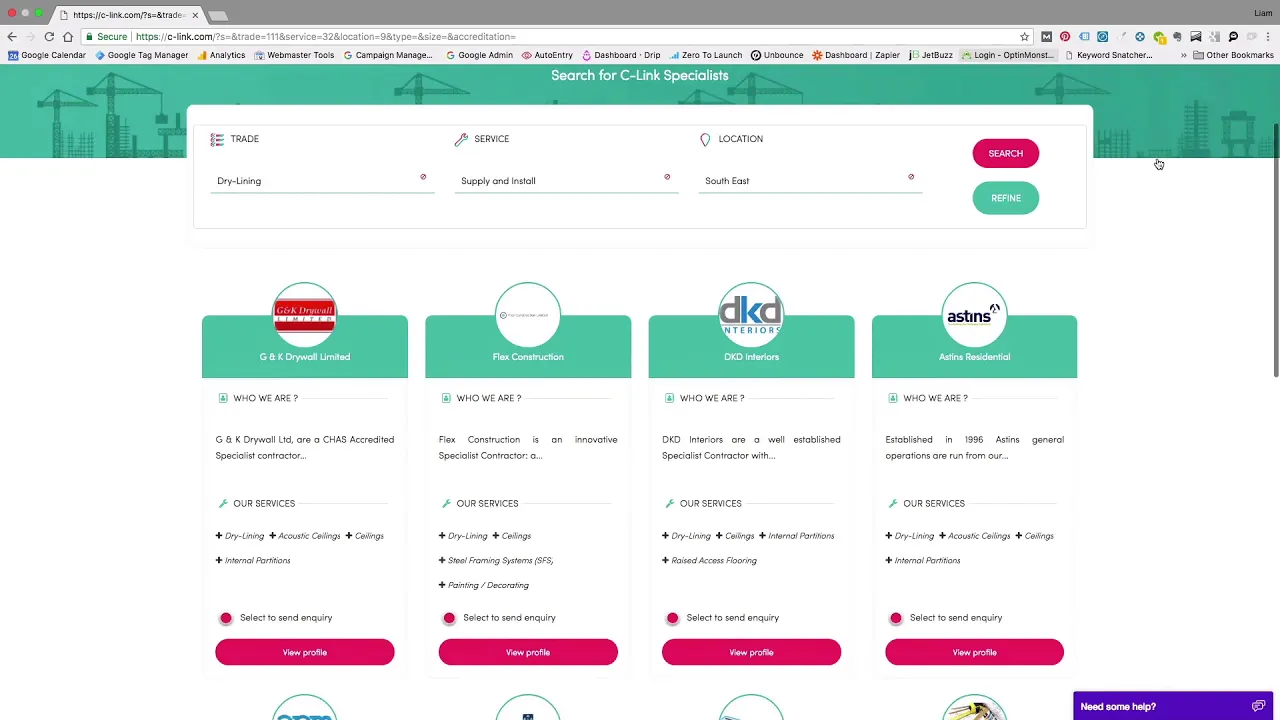
Task: Select Astins Residential to send enquiry
Action: click(x=896, y=618)
